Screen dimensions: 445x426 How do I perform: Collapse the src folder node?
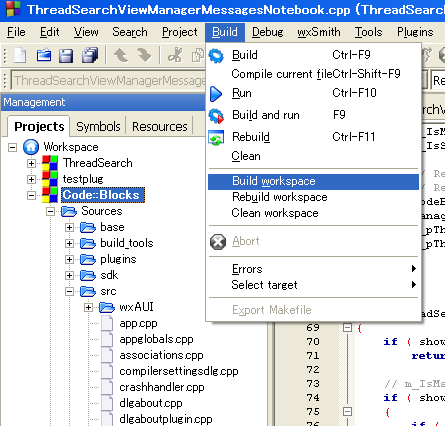pyautogui.click(x=69, y=291)
